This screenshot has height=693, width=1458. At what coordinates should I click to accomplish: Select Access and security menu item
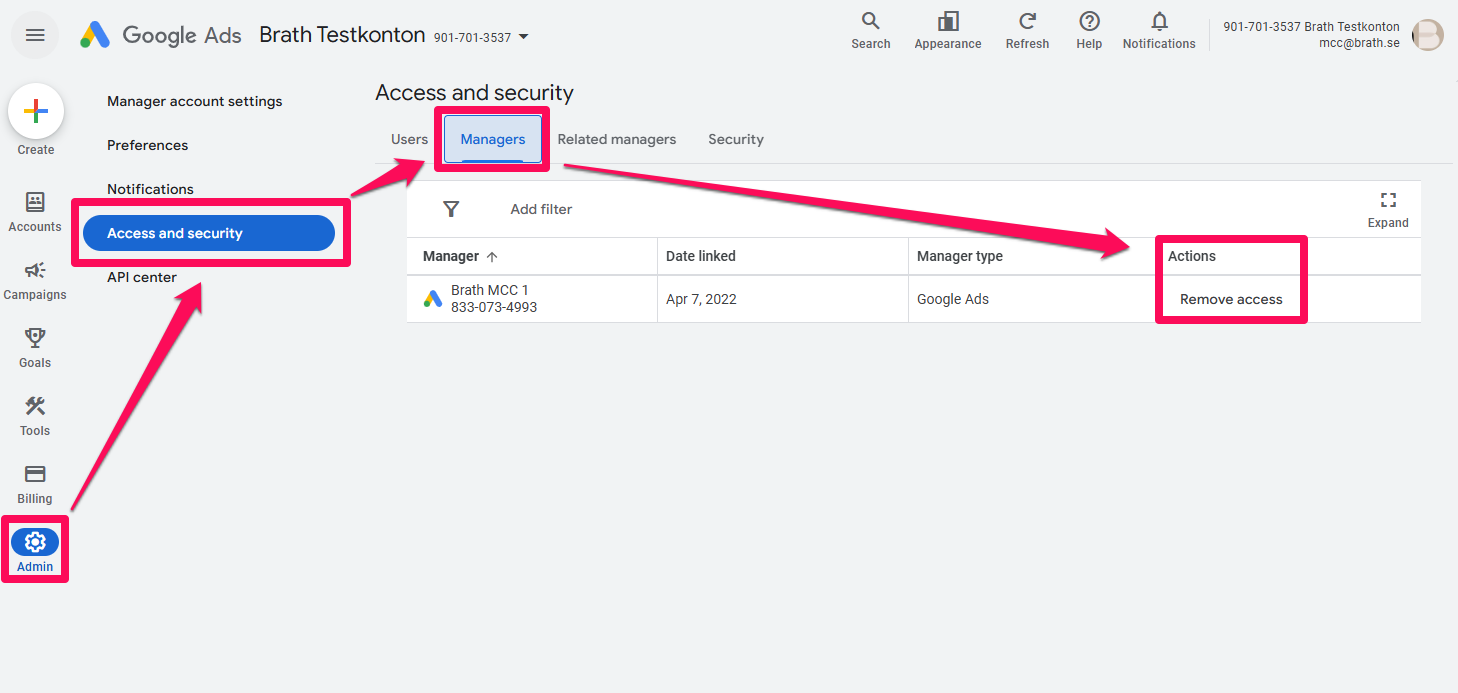(208, 233)
